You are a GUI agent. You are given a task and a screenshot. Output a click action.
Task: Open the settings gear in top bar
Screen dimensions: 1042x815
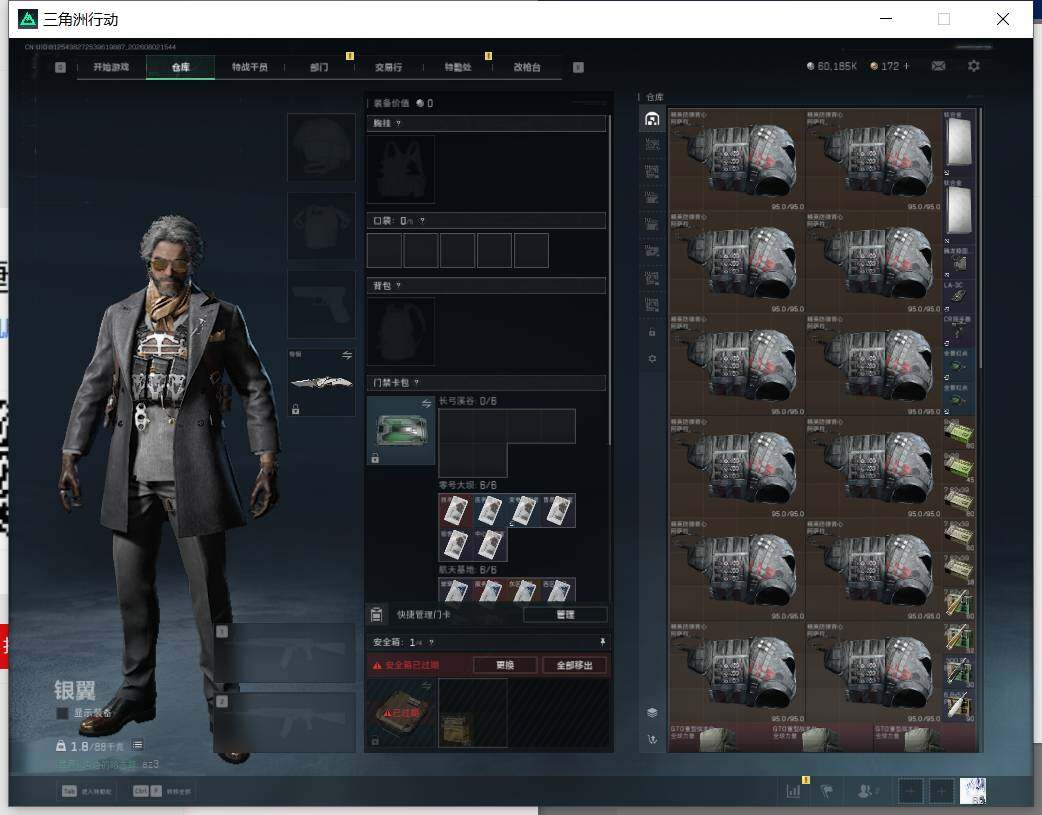pyautogui.click(x=974, y=66)
